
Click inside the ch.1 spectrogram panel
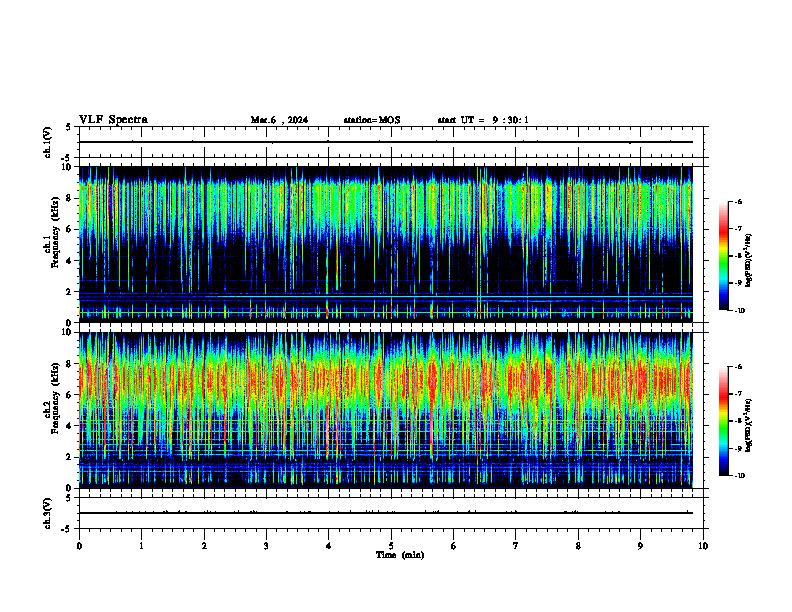point(386,244)
